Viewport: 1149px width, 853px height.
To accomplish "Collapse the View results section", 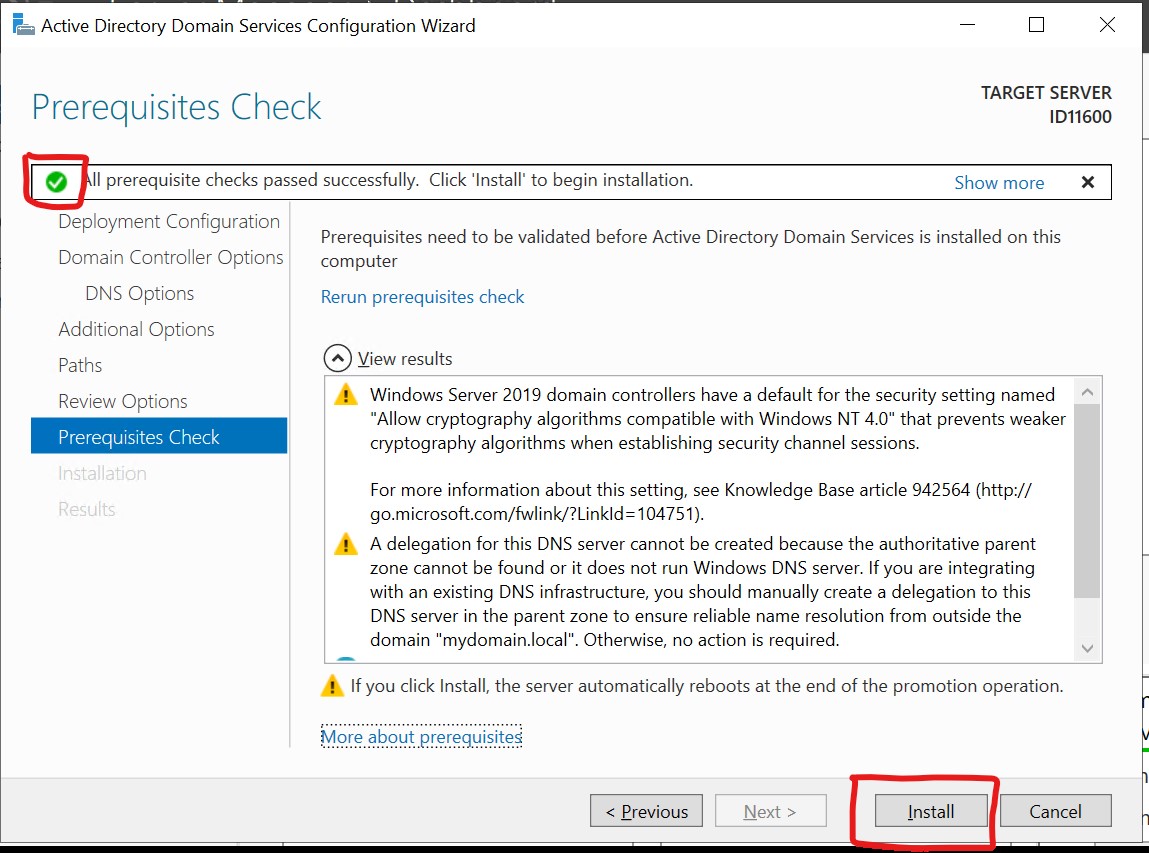I will point(336,358).
